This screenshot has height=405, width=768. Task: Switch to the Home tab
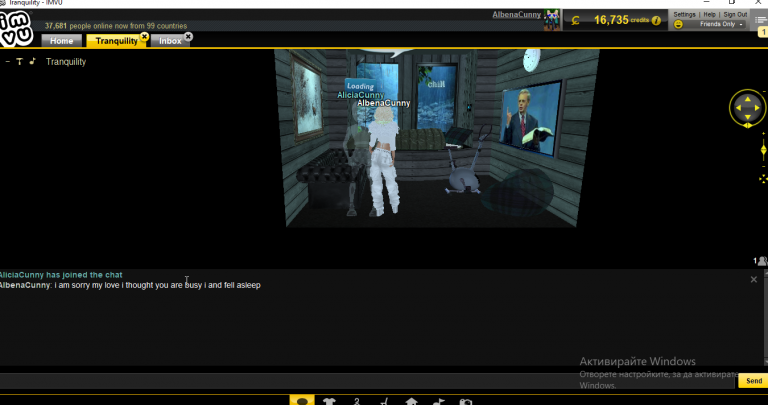[x=61, y=41]
